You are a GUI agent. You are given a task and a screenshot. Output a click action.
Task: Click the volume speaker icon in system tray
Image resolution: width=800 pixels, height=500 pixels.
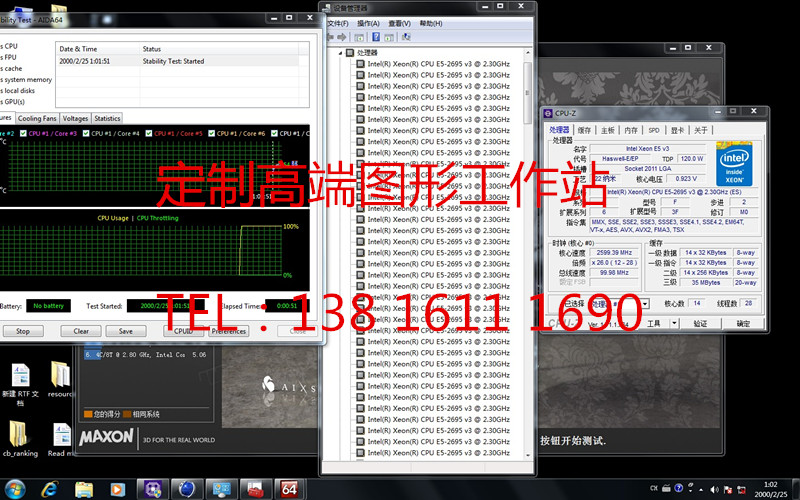click(714, 489)
